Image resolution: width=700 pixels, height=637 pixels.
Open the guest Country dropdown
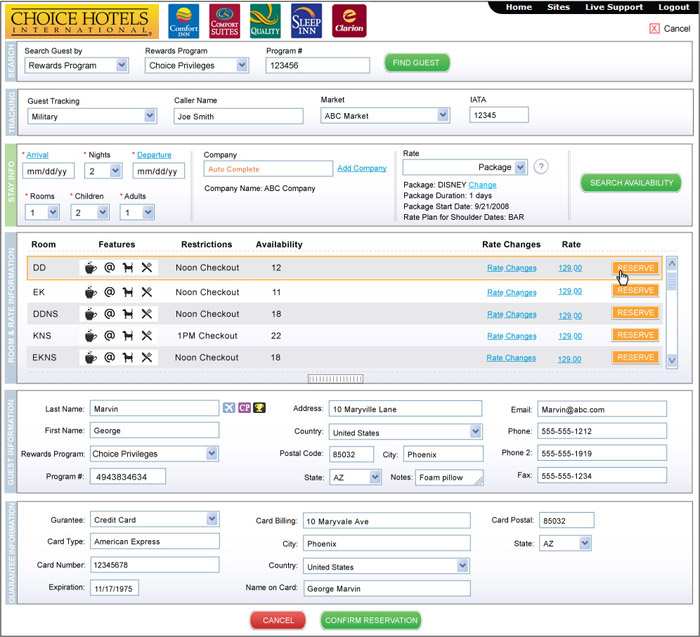[475, 432]
